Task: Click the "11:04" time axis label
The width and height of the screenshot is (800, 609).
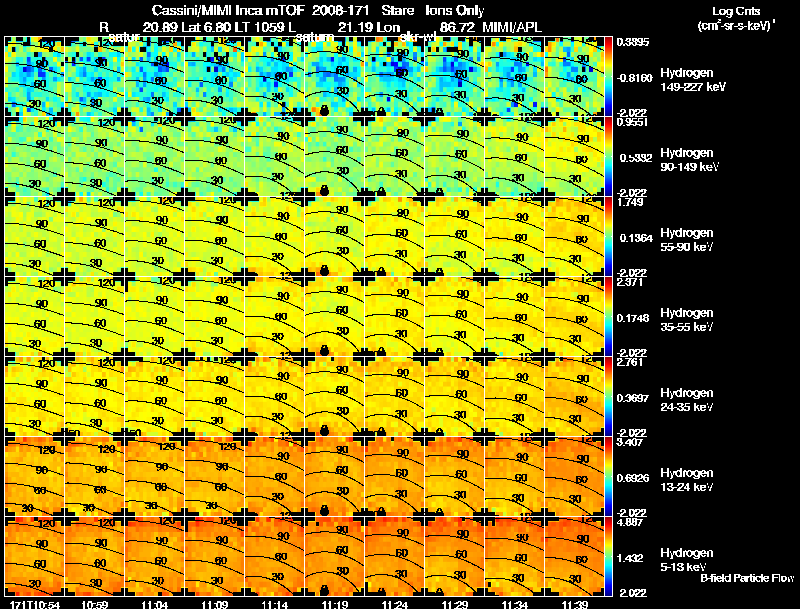Action: pos(154,604)
